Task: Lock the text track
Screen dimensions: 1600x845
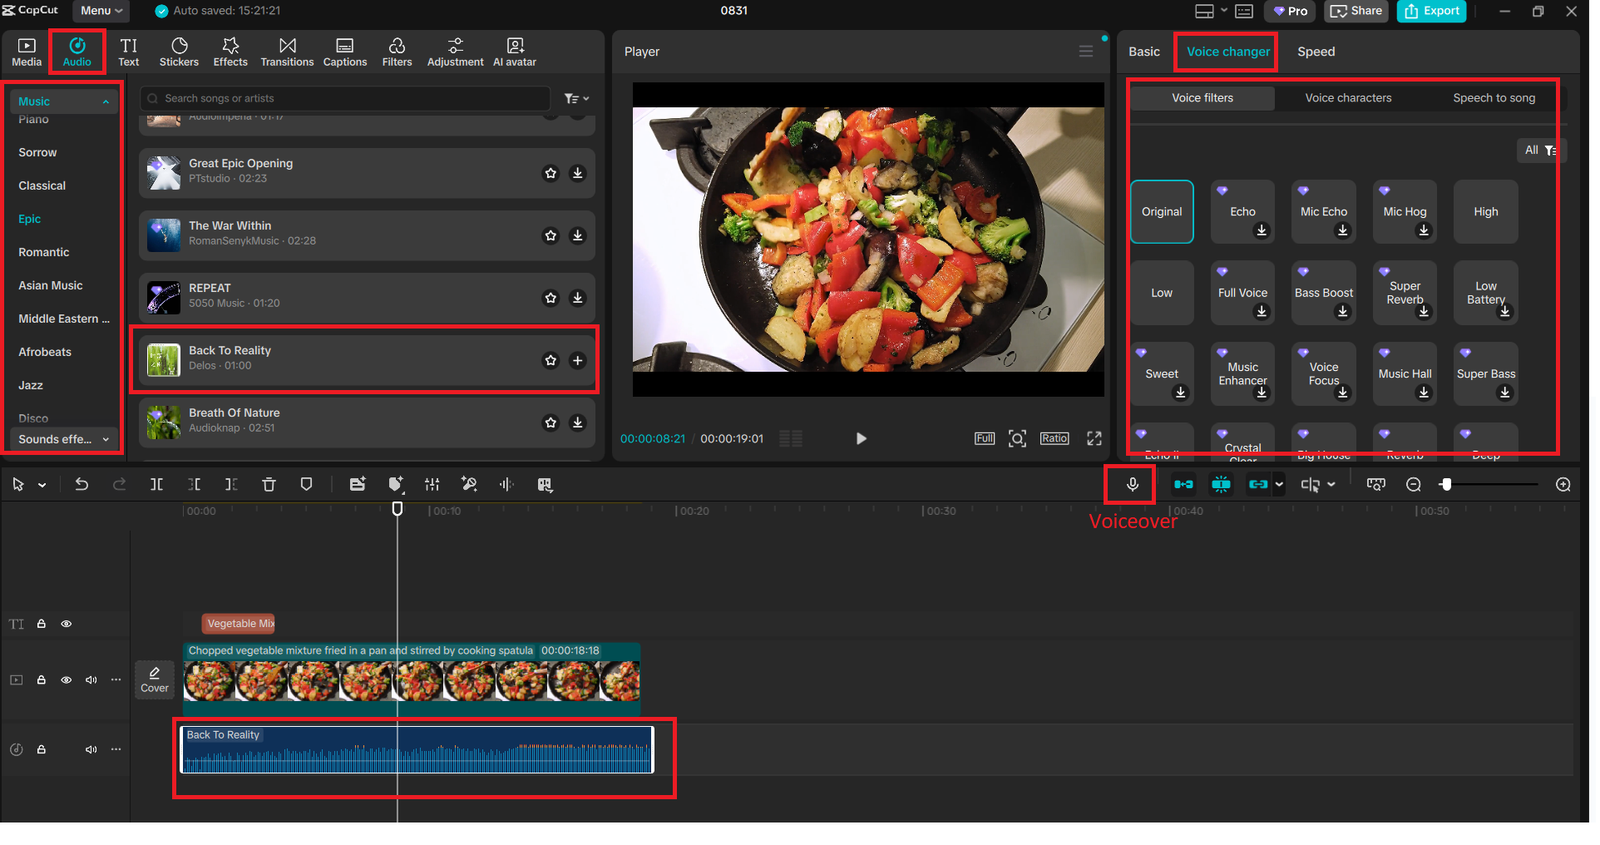Action: click(x=41, y=624)
